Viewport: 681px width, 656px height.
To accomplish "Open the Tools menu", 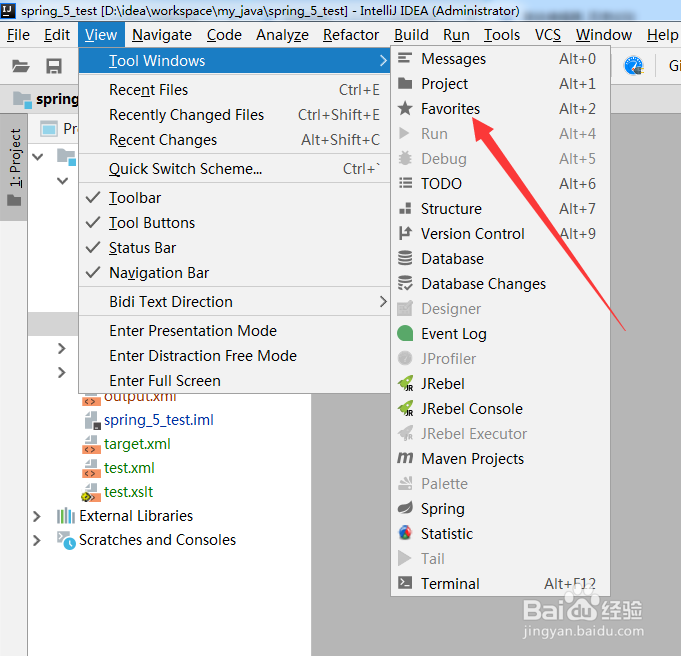I will [502, 35].
